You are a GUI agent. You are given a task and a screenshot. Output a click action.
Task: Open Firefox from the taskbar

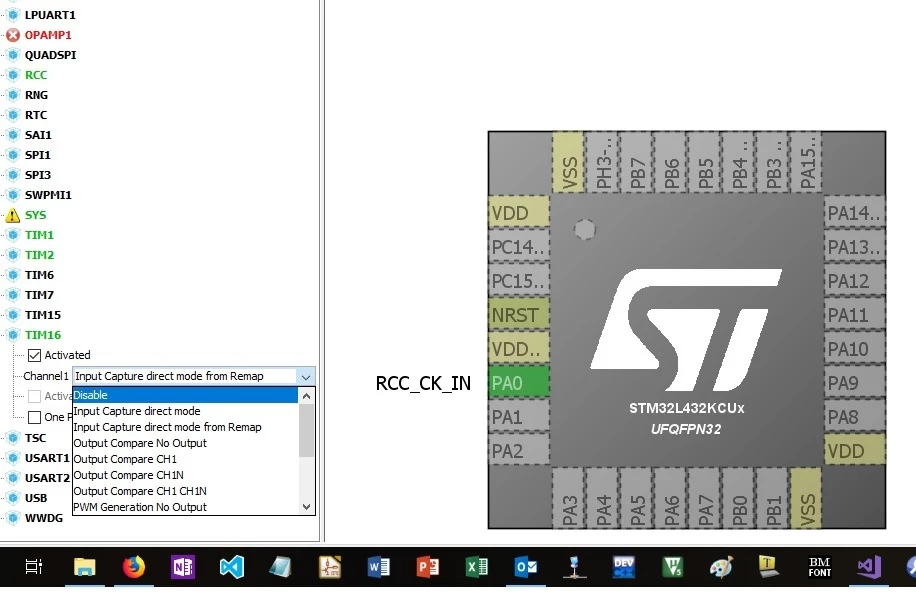pyautogui.click(x=134, y=567)
